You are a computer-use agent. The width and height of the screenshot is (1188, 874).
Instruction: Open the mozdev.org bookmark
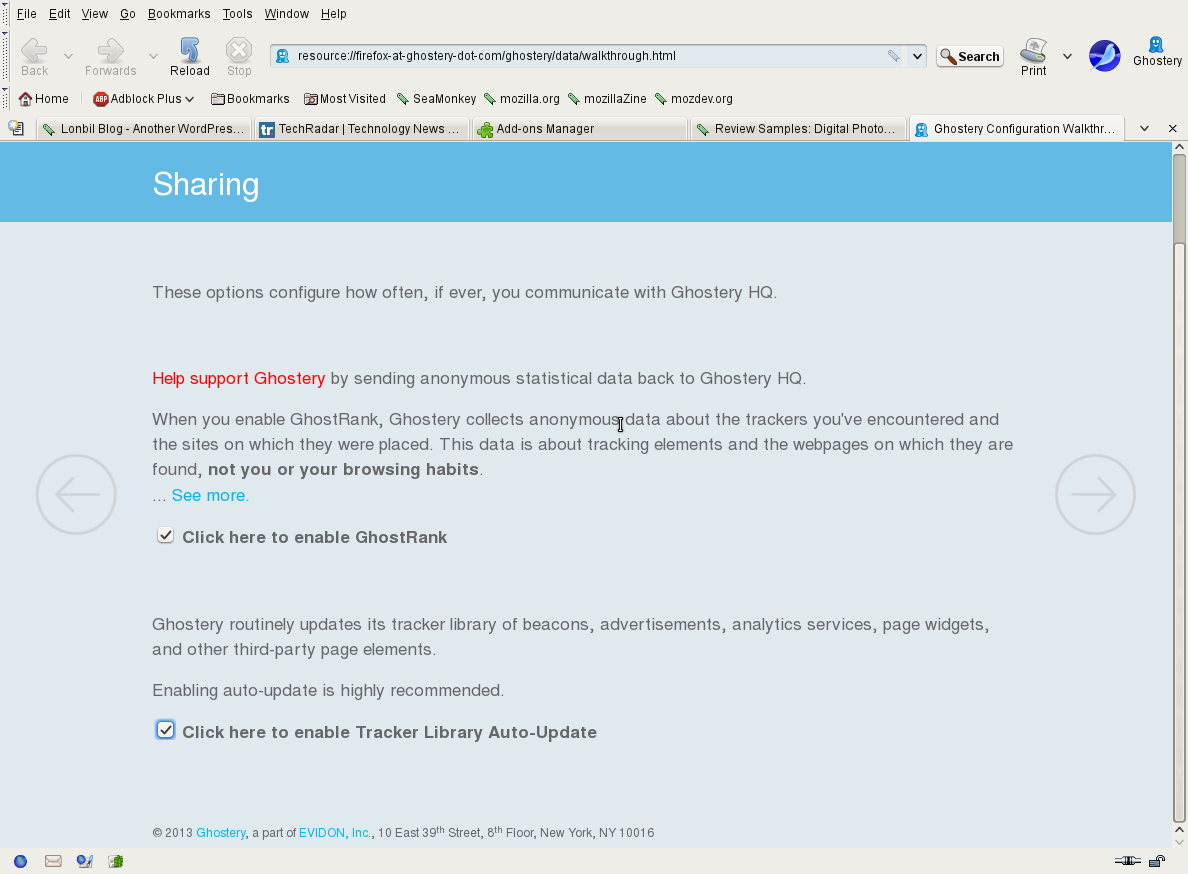(694, 98)
